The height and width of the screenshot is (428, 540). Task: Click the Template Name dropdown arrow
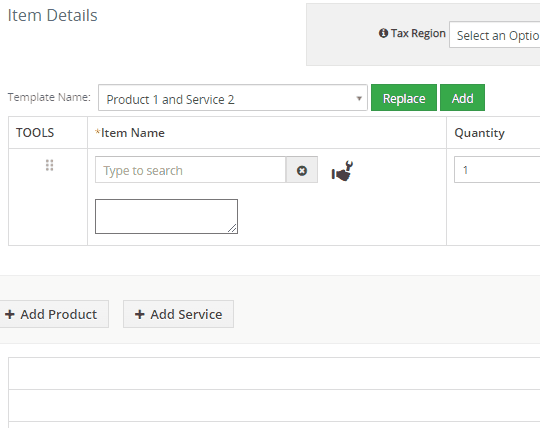(x=359, y=98)
